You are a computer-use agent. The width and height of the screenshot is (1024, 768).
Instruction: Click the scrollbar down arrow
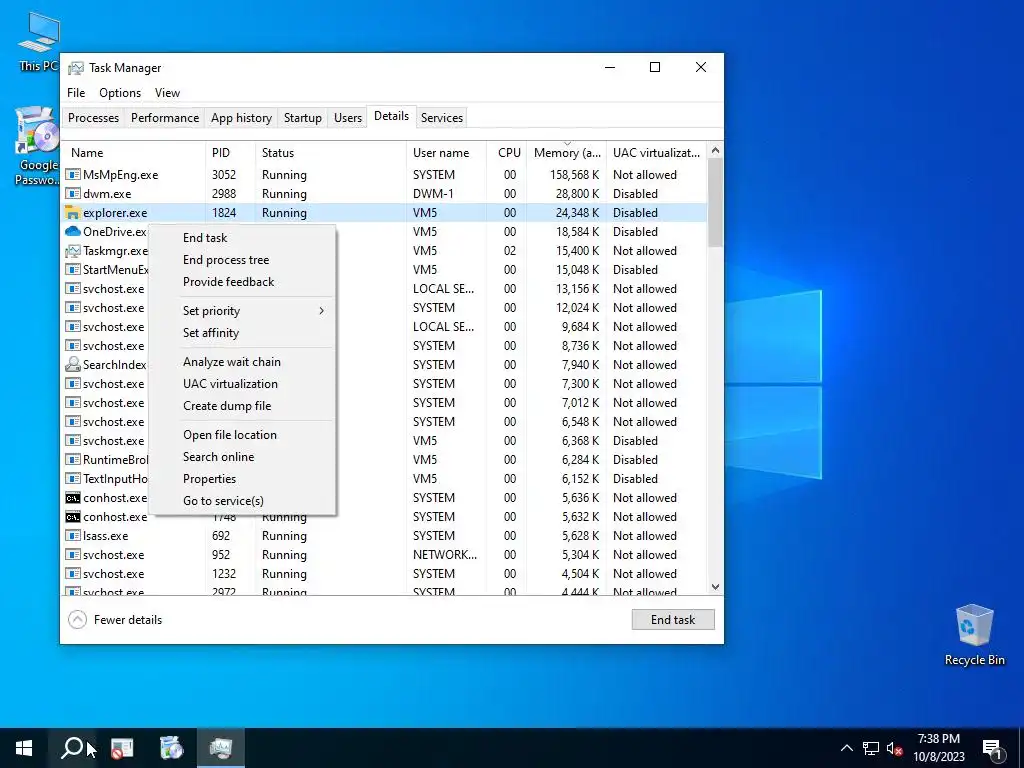pyautogui.click(x=715, y=586)
